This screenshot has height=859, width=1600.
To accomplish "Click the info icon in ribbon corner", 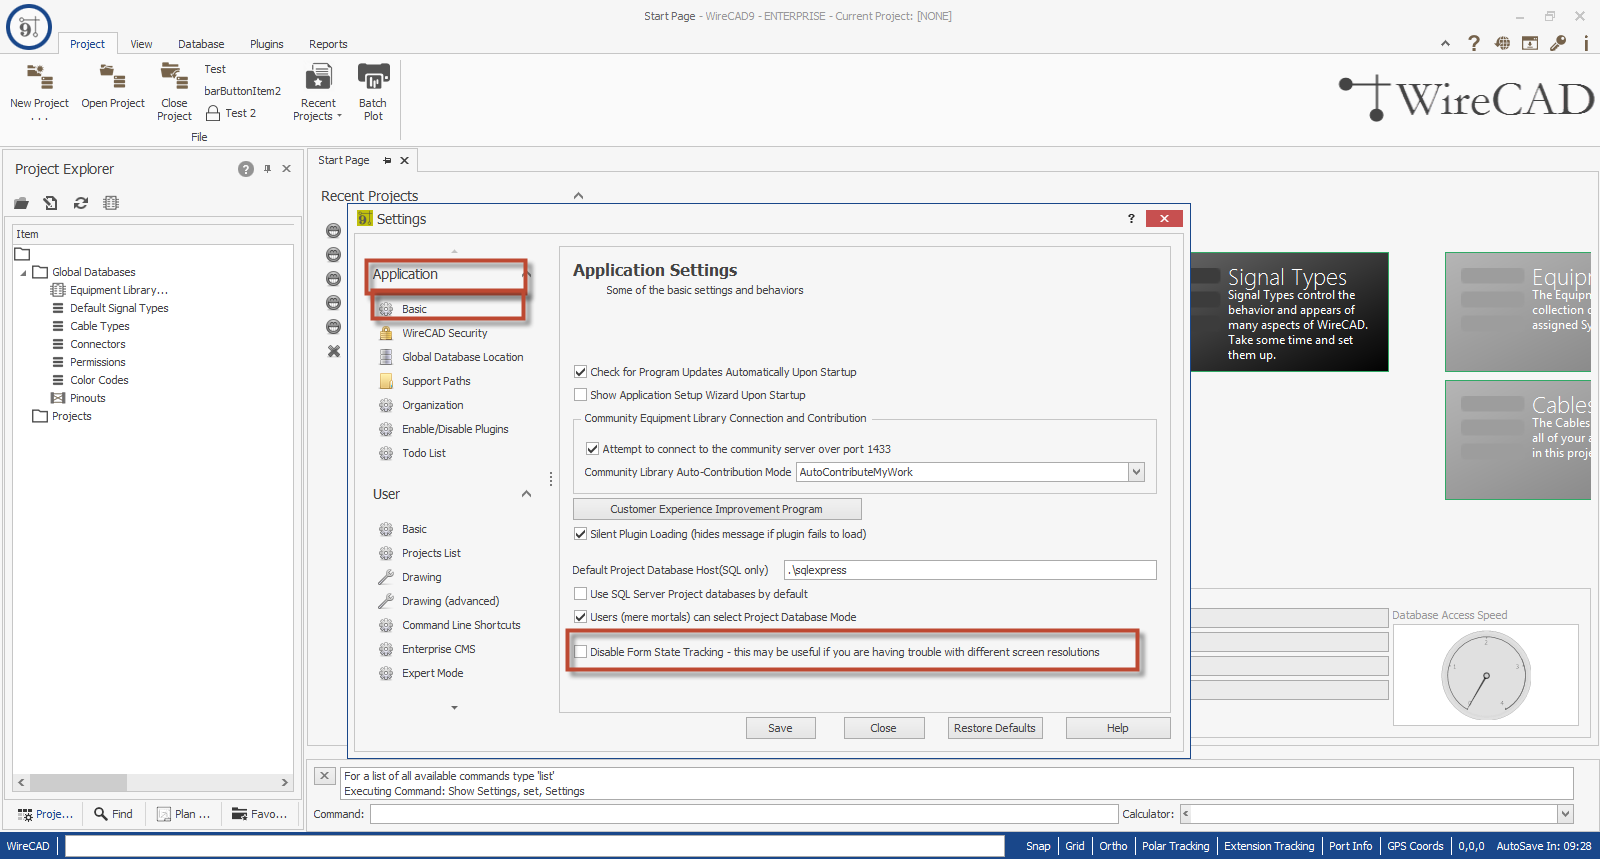I will pyautogui.click(x=1586, y=43).
